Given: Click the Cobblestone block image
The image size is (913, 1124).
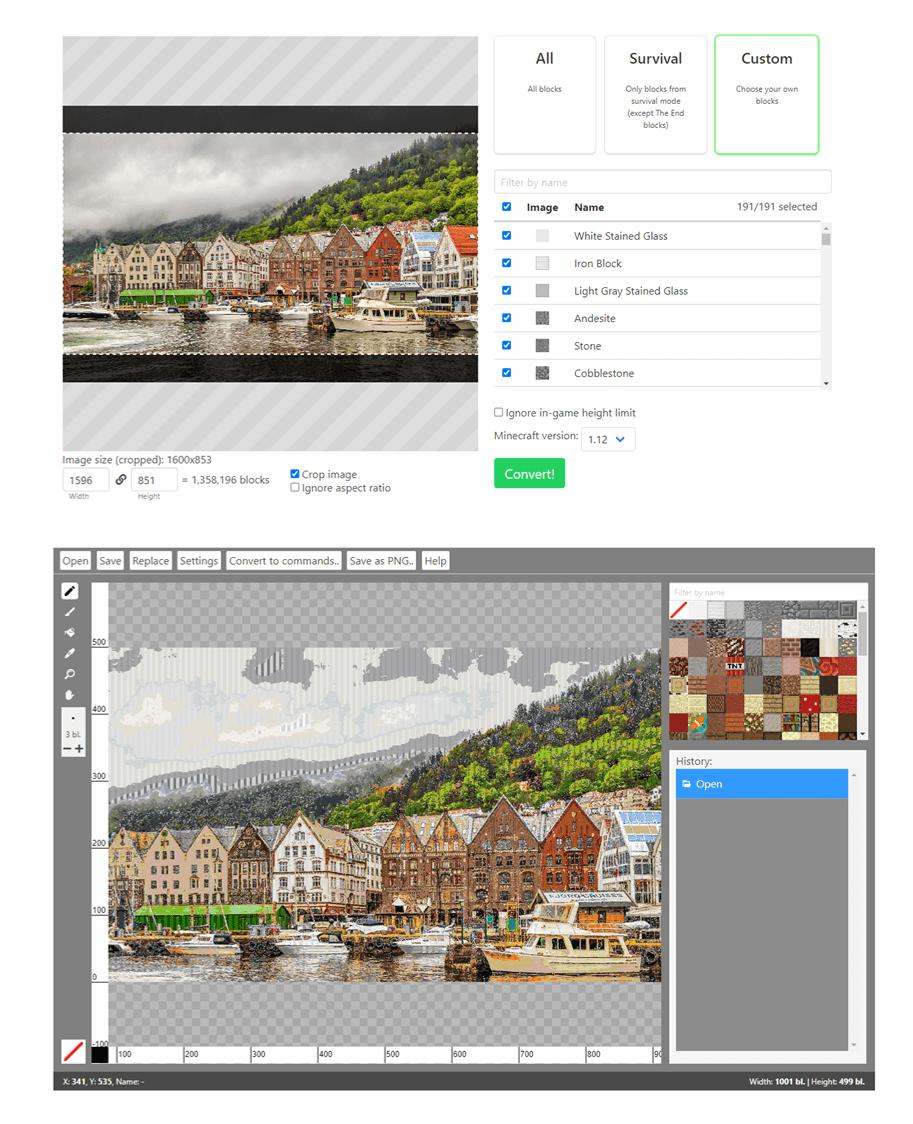Looking at the screenshot, I should tap(542, 373).
